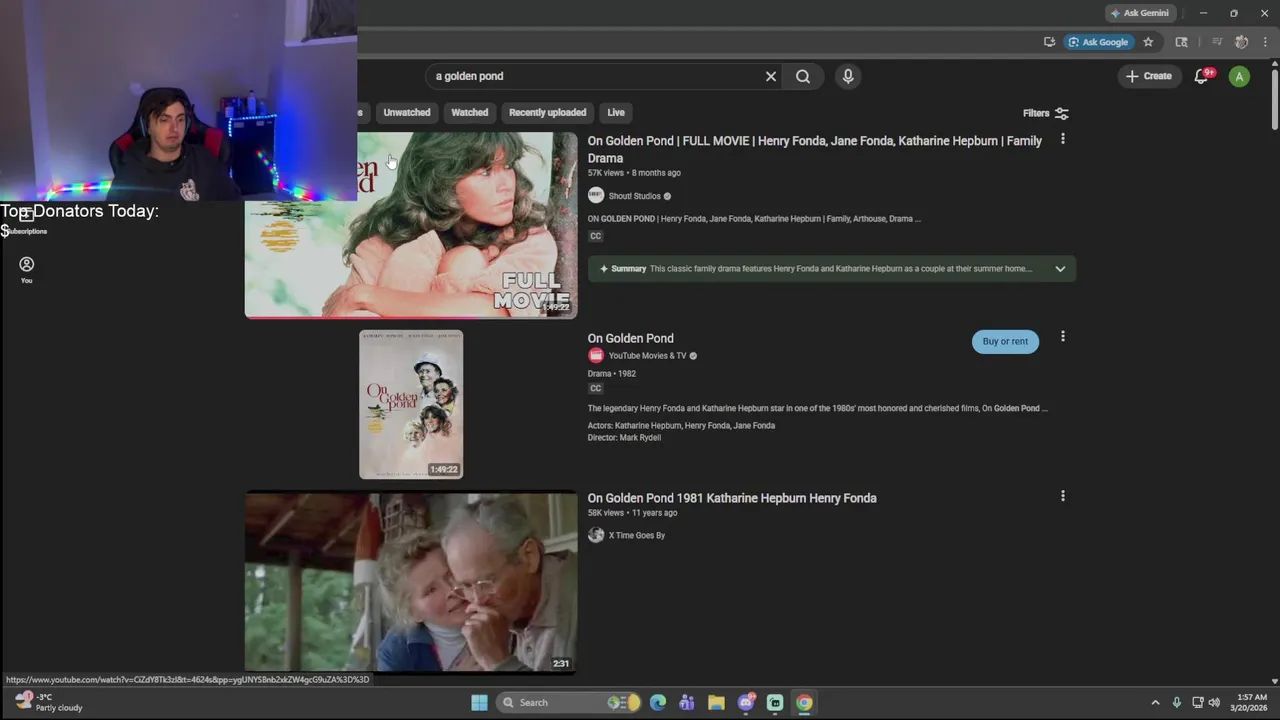Click the Windows taskbar Search box
This screenshot has height=720, width=1280.
pyautogui.click(x=569, y=702)
